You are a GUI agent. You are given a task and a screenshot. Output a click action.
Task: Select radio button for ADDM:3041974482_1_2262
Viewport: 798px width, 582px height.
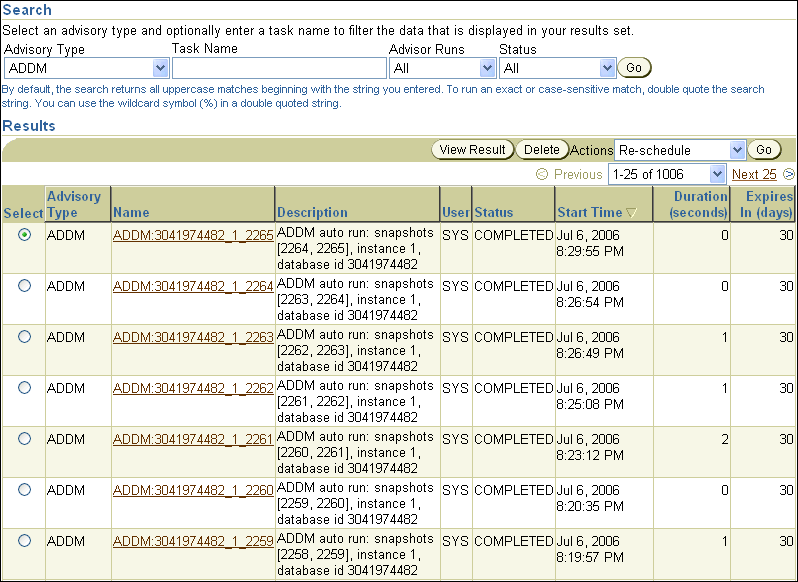(24, 388)
